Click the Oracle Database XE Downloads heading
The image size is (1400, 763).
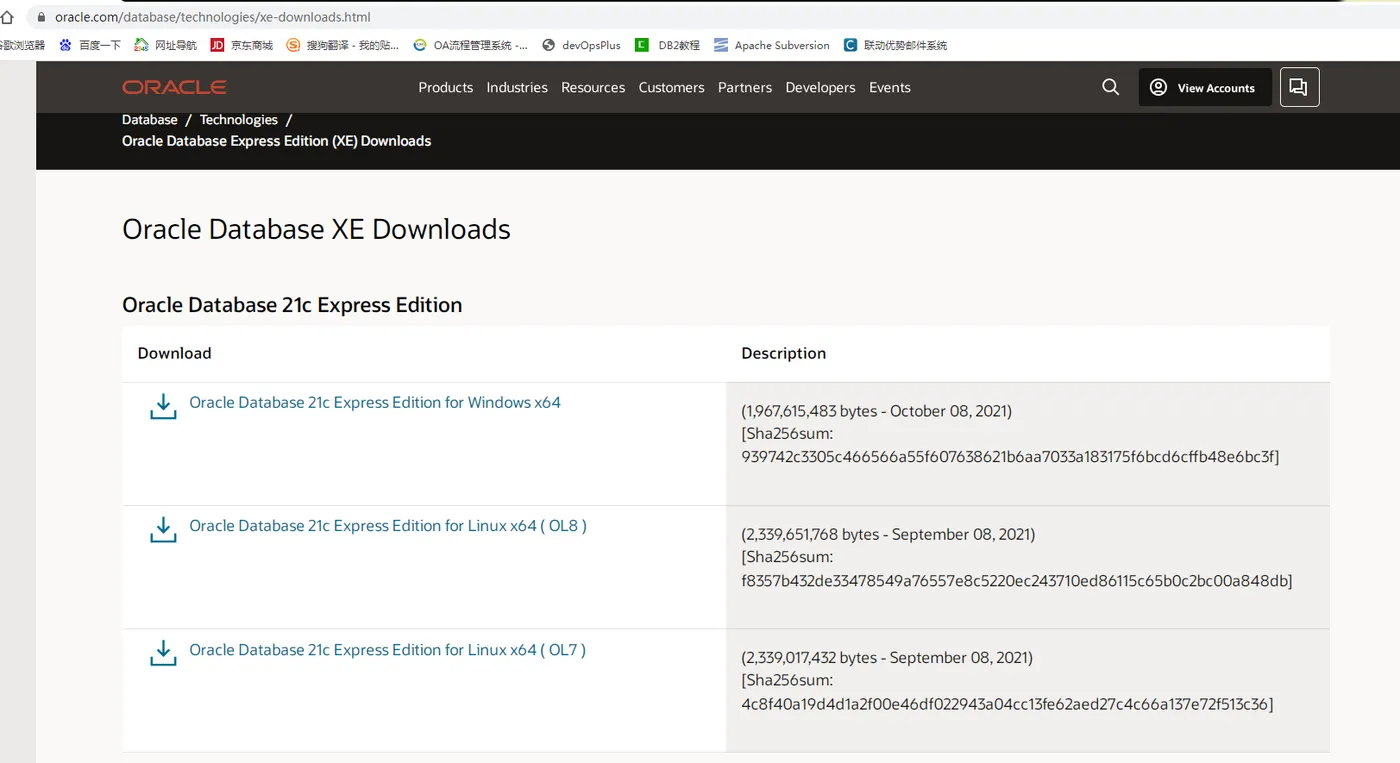[316, 229]
